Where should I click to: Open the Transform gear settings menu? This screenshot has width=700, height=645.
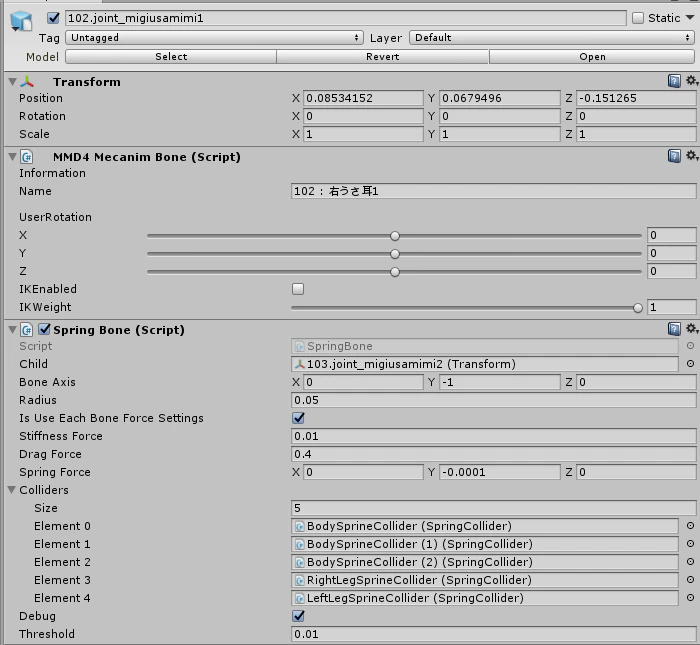(692, 80)
